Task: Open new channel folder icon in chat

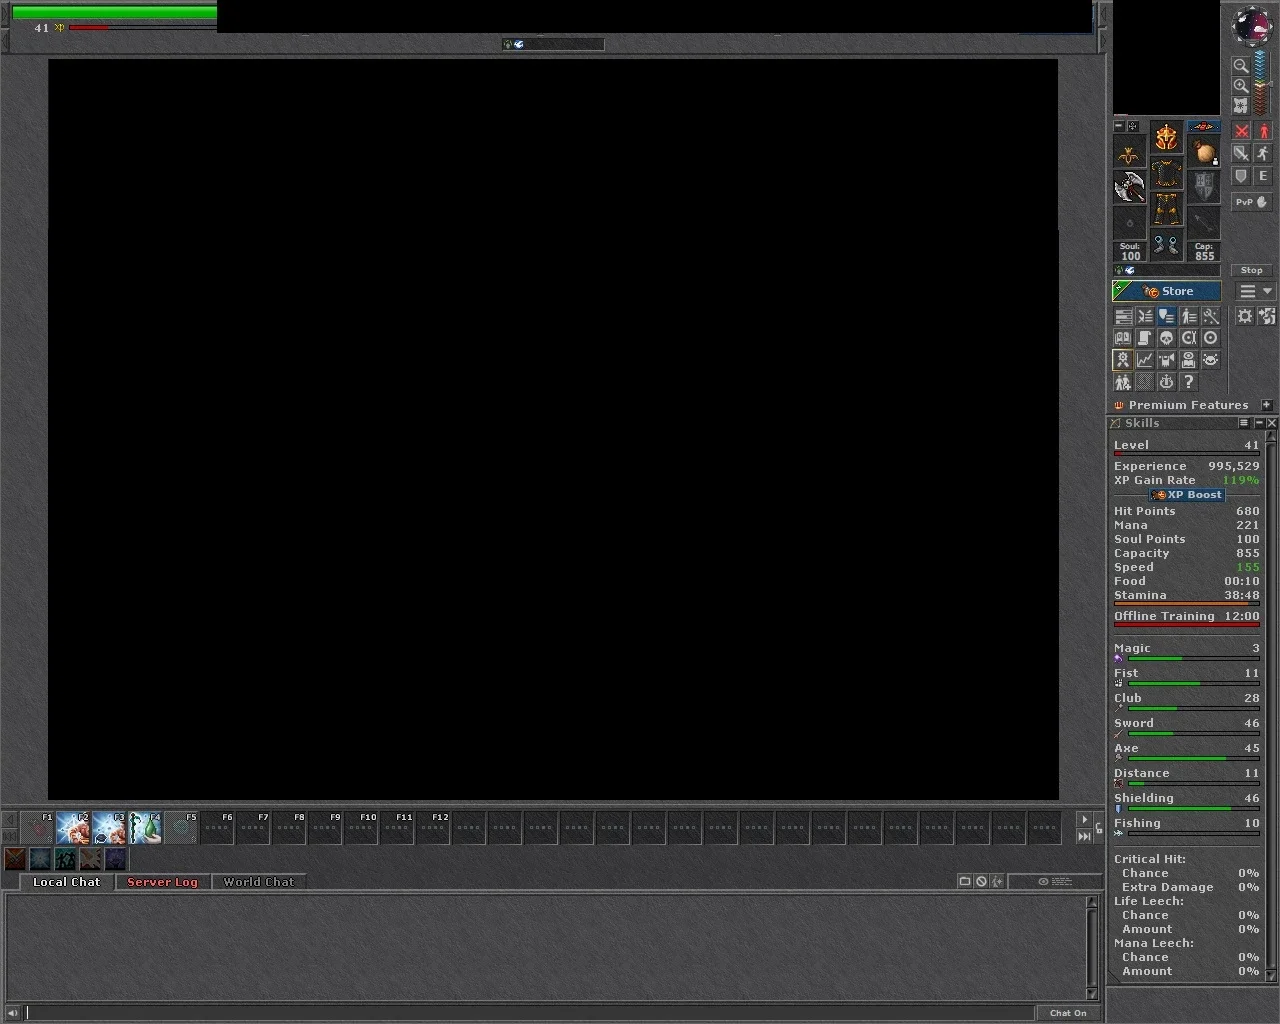Action: 965,881
